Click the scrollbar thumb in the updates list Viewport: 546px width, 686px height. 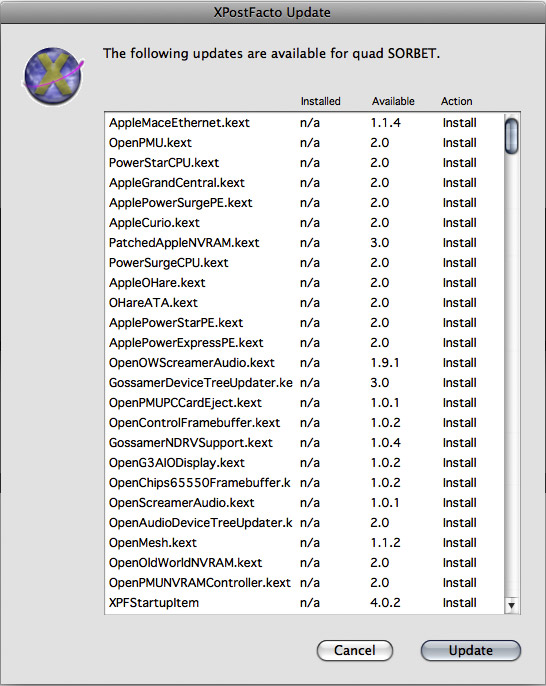point(511,136)
